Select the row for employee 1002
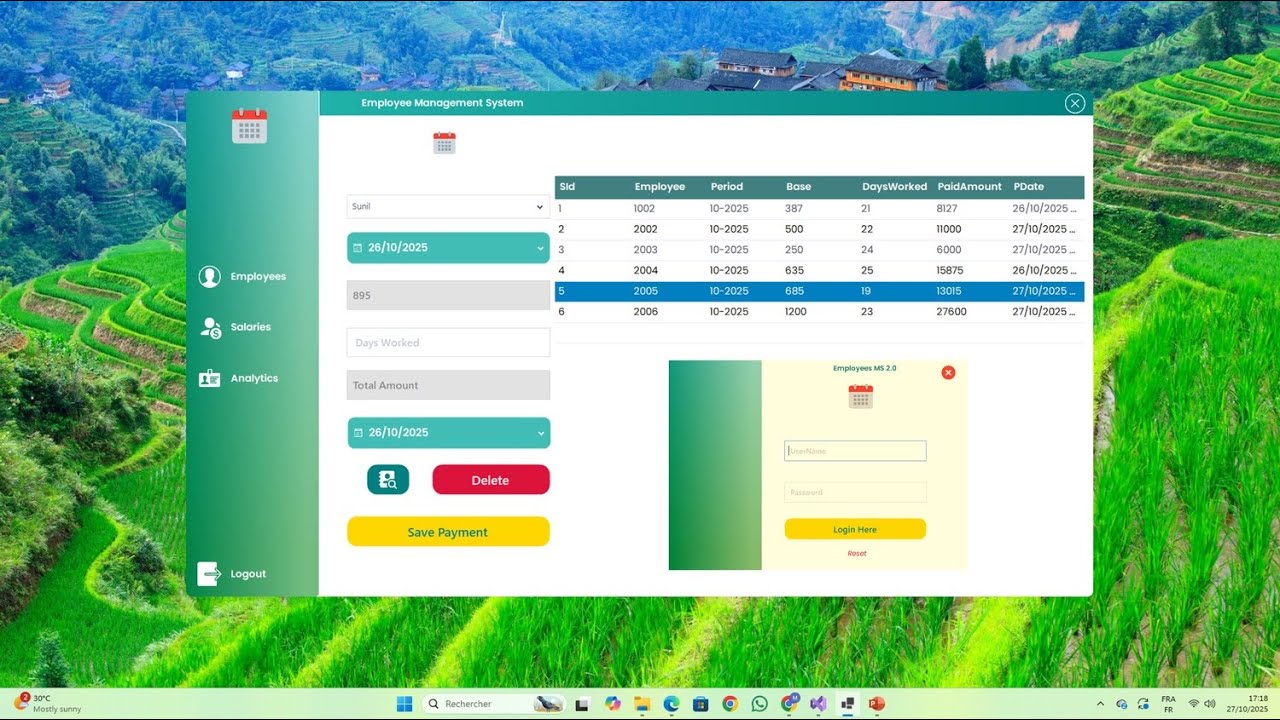 (819, 209)
